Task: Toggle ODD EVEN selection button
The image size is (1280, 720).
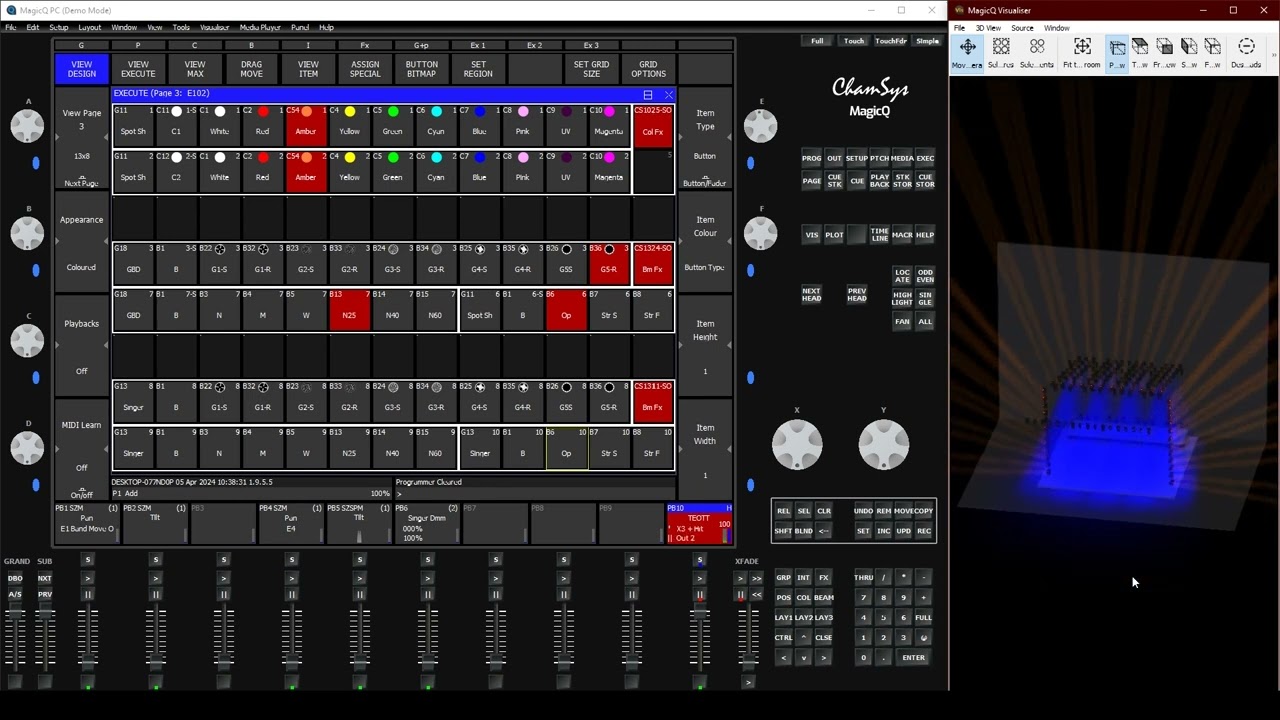Action: (x=925, y=275)
